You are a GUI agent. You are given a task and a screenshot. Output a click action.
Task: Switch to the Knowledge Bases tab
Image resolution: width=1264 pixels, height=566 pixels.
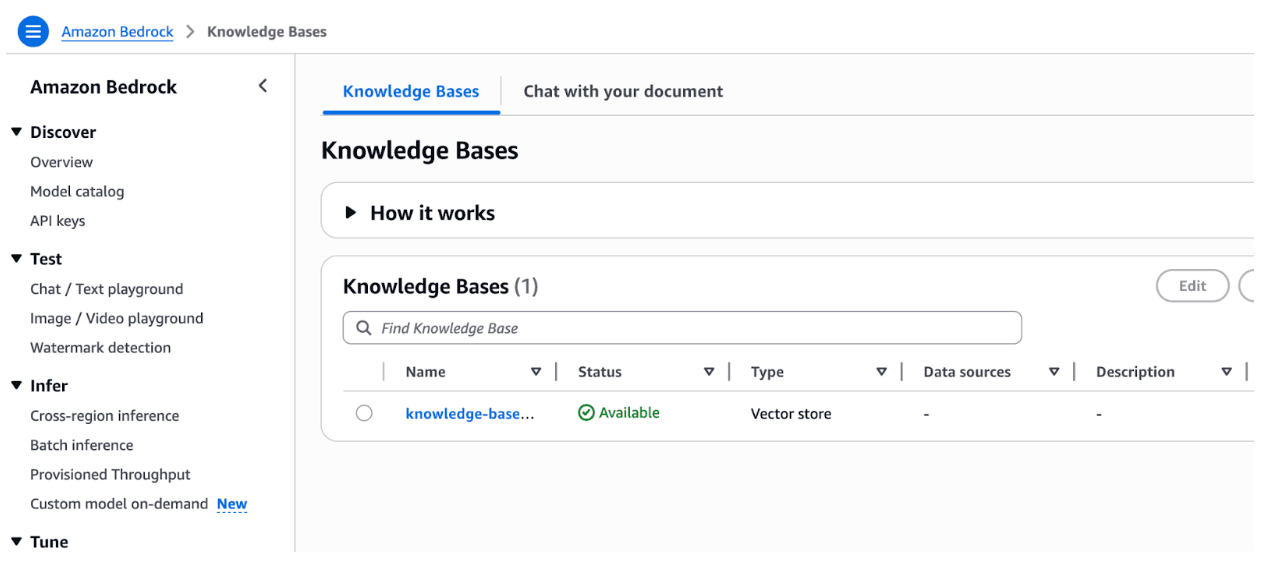pyautogui.click(x=411, y=91)
